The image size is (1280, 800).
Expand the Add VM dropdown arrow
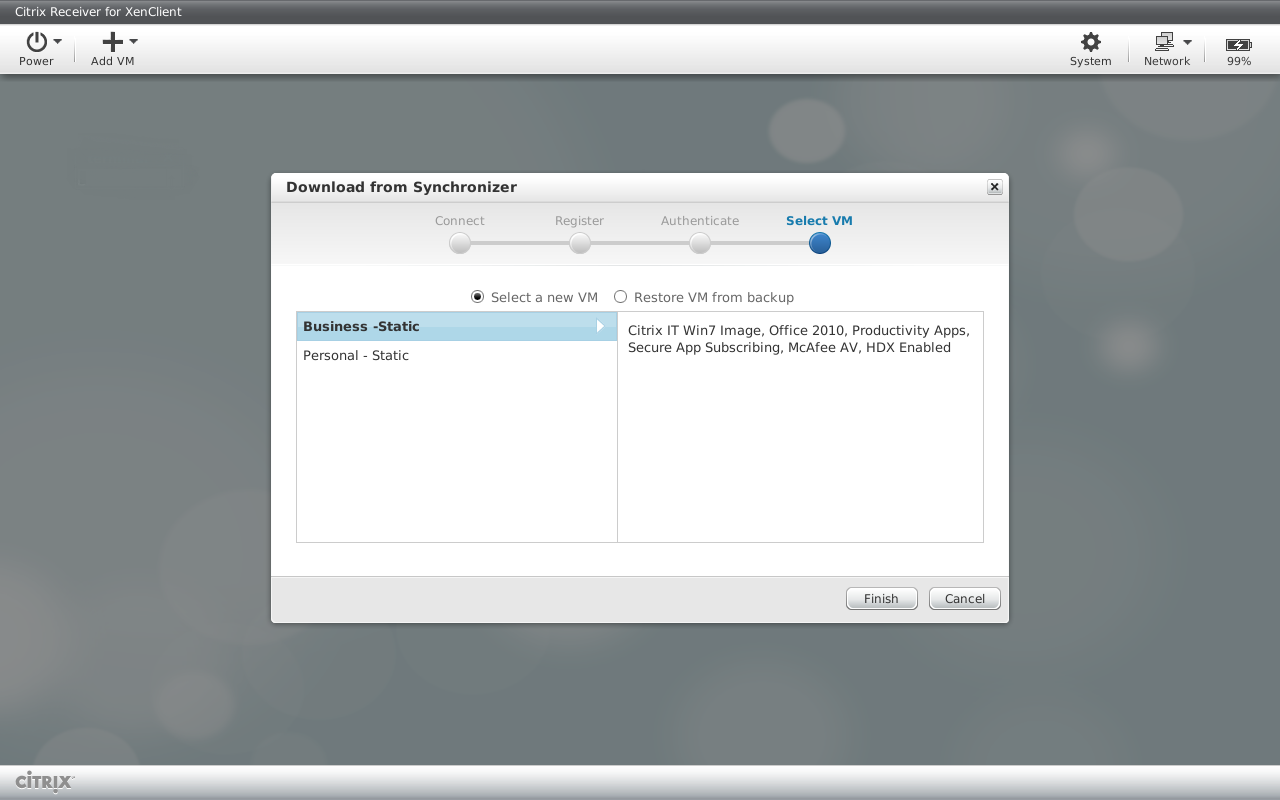click(x=134, y=42)
